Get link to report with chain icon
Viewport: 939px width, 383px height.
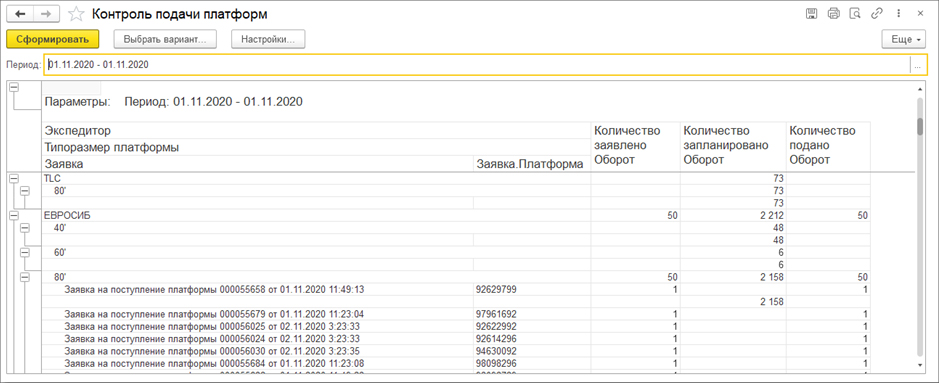(877, 13)
